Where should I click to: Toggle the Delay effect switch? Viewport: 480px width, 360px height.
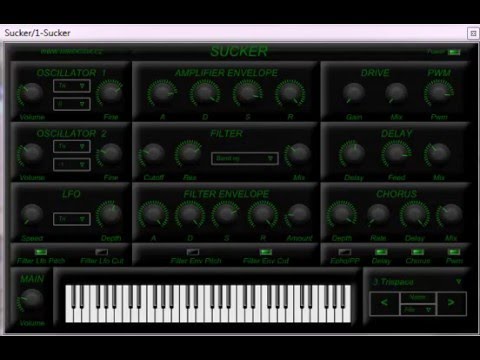click(x=381, y=252)
